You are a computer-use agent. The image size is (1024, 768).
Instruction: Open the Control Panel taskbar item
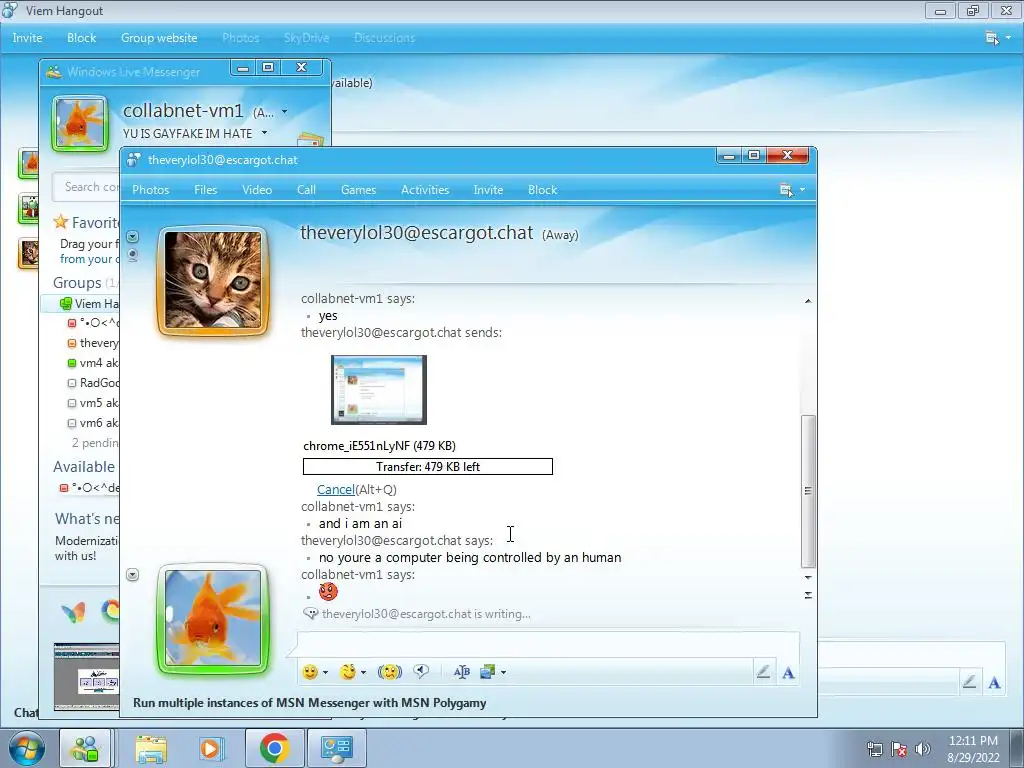pyautogui.click(x=337, y=748)
